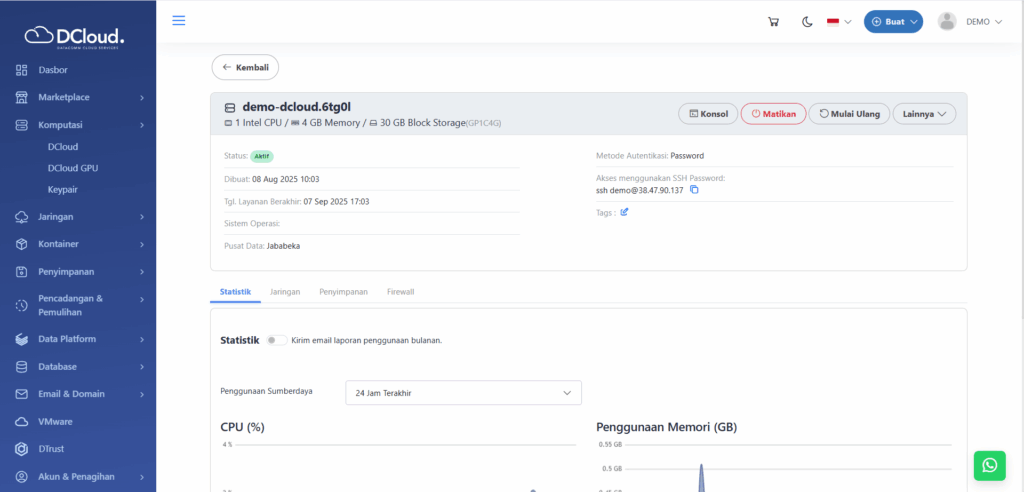Screen dimensions: 1024x492
Task: Open WhatsApp chat button
Action: tap(989, 465)
